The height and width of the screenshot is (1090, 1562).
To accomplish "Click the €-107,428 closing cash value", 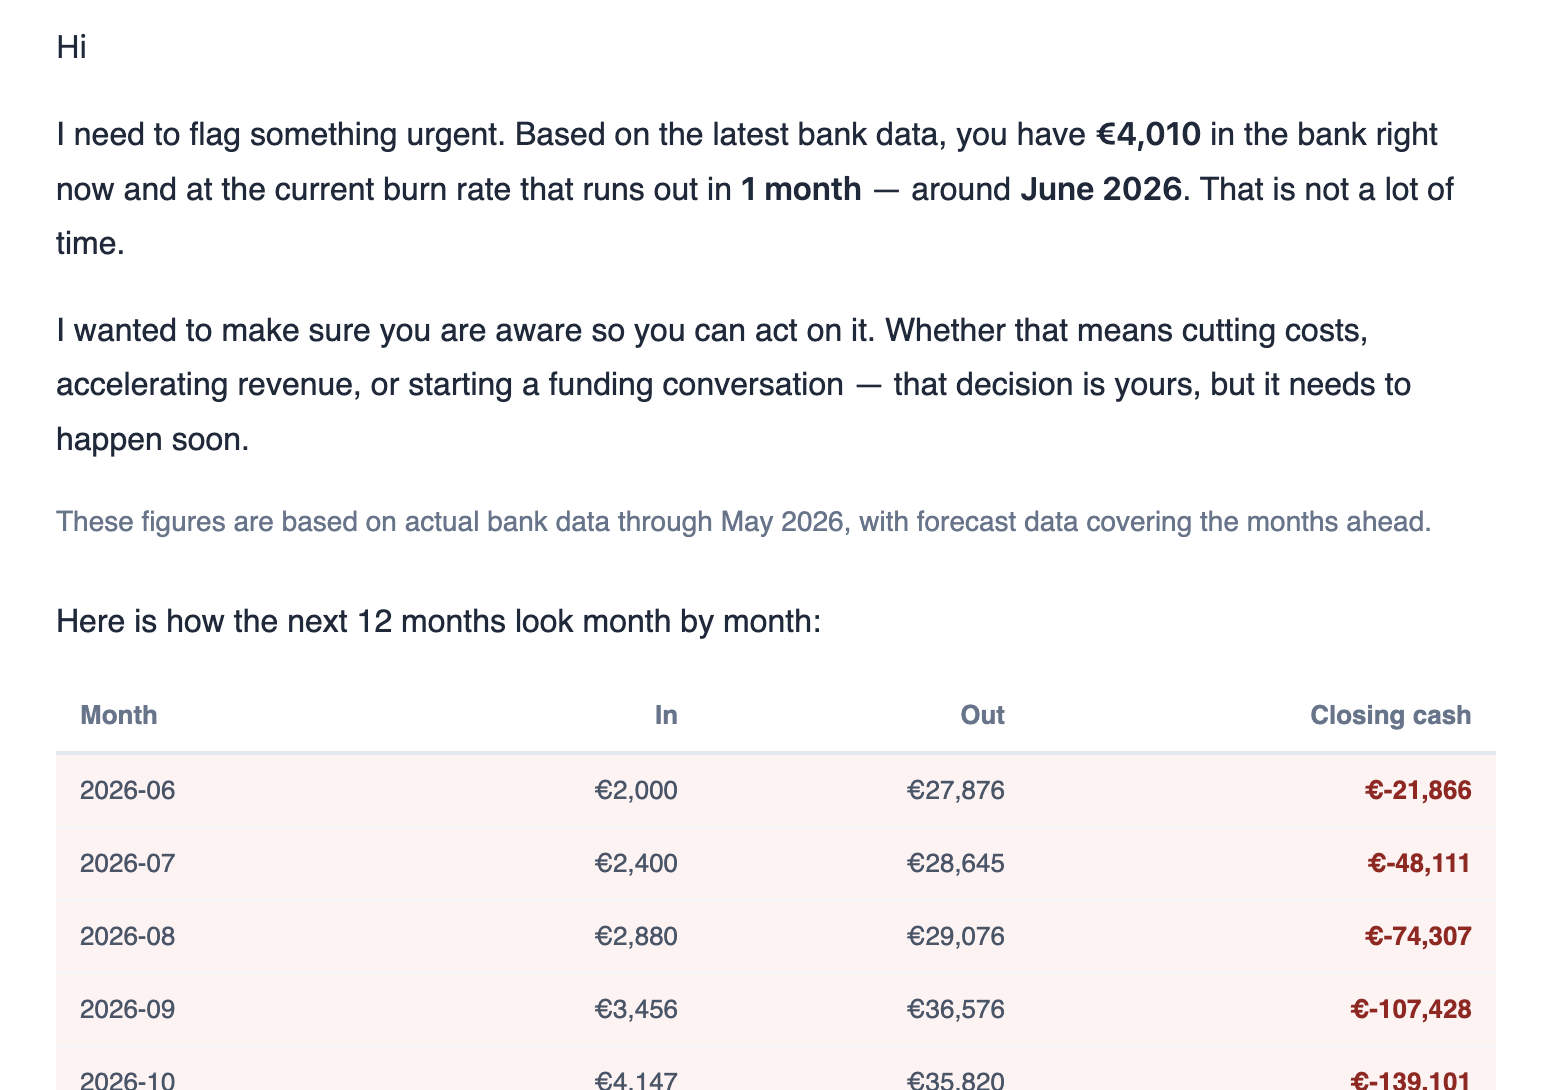I will coord(1411,1009).
